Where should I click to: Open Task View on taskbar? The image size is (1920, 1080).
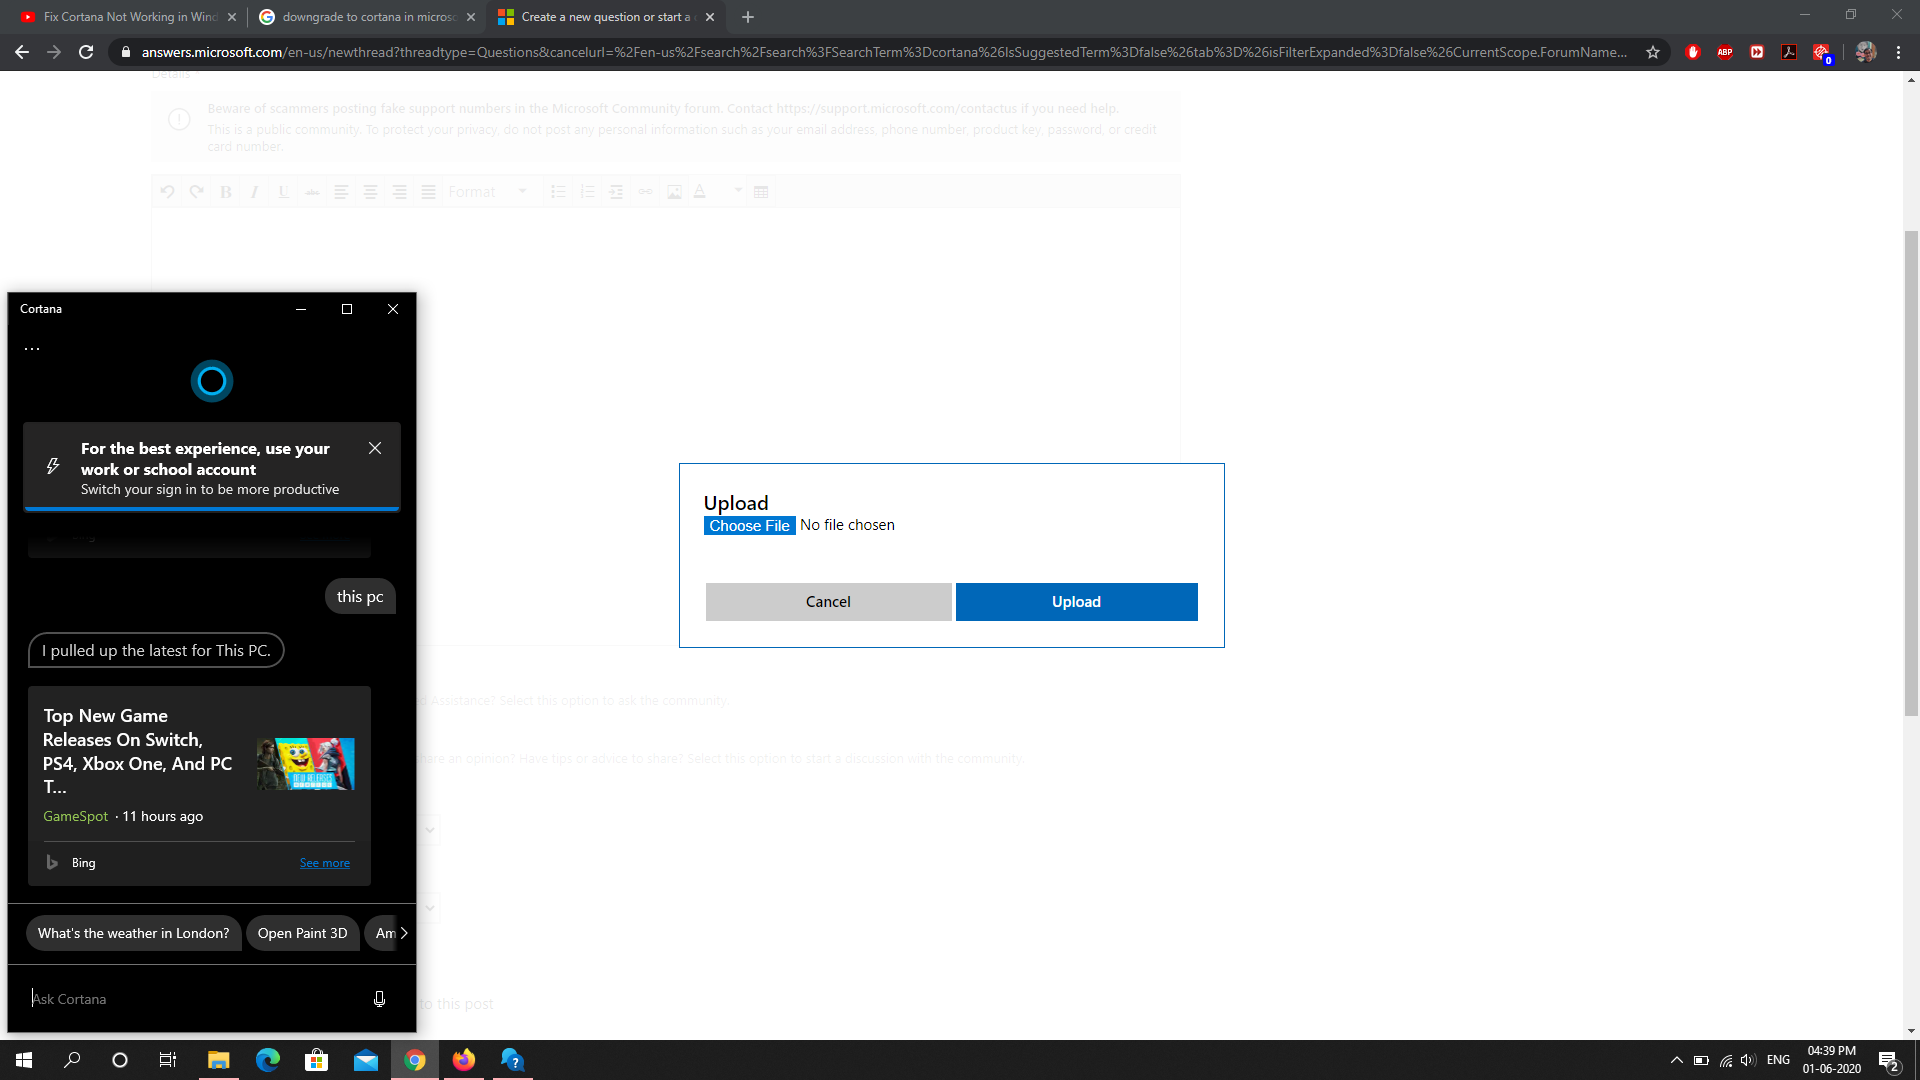168,1060
